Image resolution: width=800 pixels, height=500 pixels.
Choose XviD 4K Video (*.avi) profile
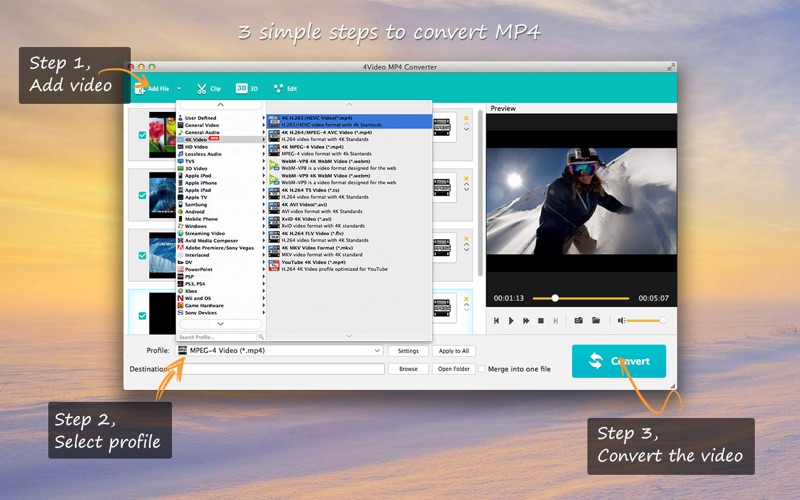point(349,222)
